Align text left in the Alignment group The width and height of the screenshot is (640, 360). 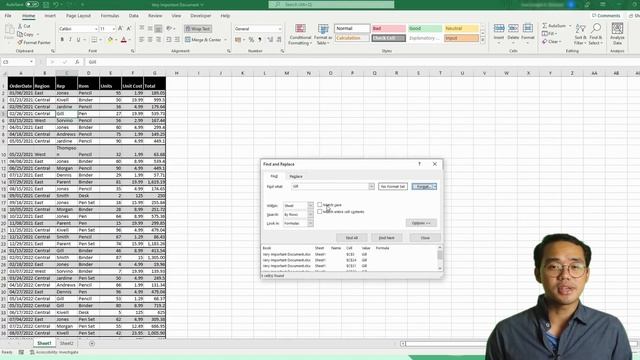[142, 40]
